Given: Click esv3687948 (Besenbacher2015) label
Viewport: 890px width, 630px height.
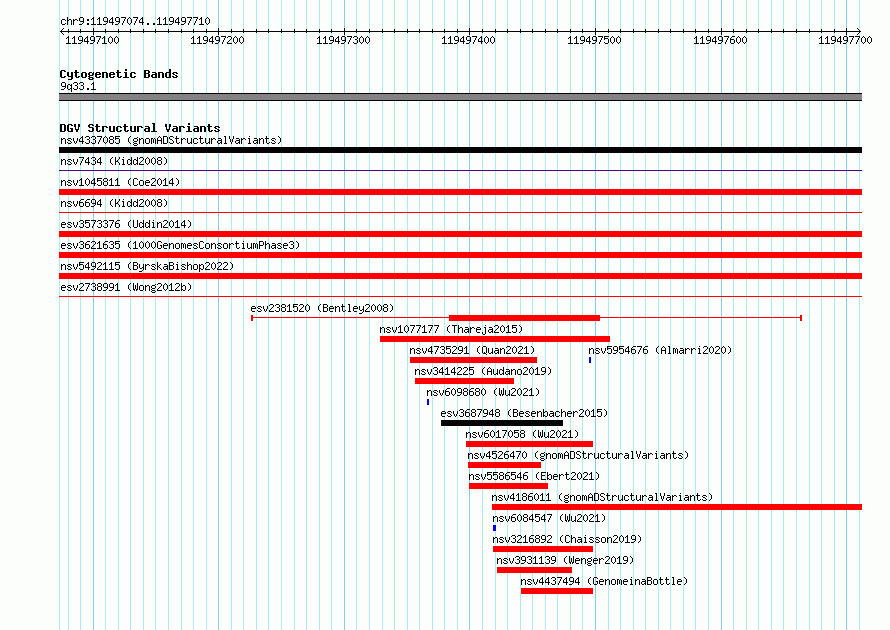Looking at the screenshot, I should click(524, 413).
